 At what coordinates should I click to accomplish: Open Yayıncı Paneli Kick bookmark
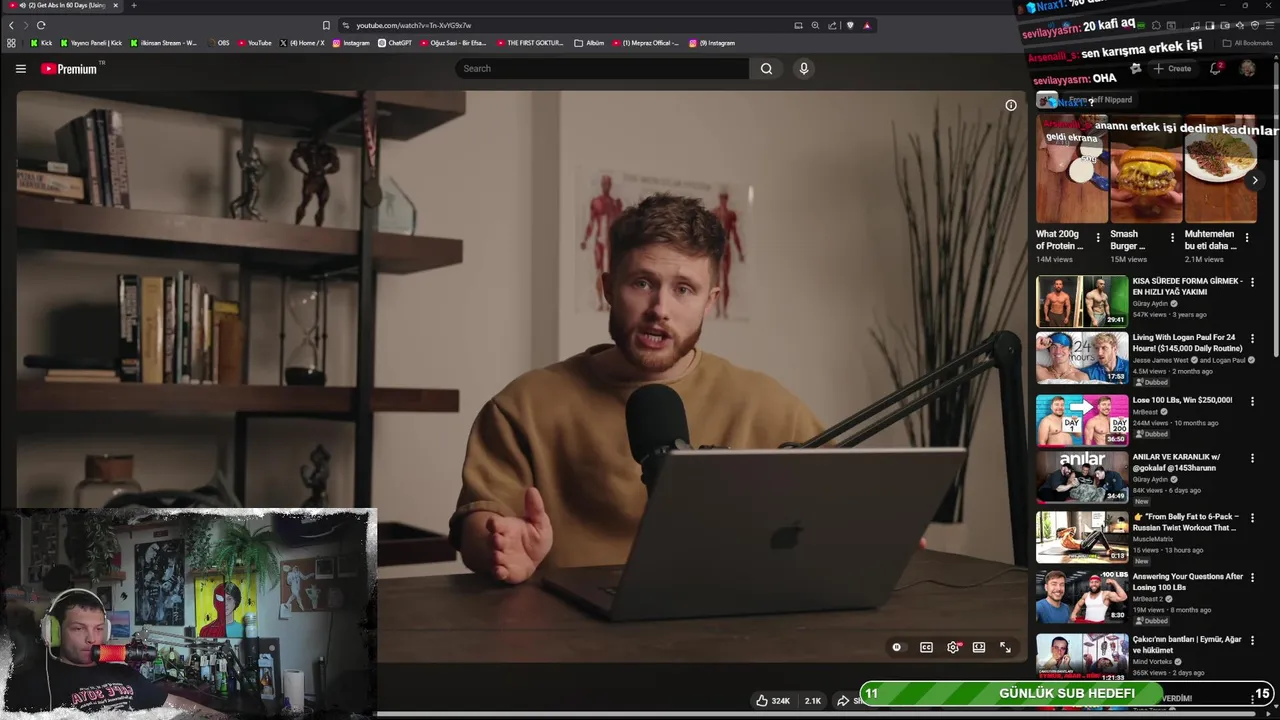coord(91,43)
